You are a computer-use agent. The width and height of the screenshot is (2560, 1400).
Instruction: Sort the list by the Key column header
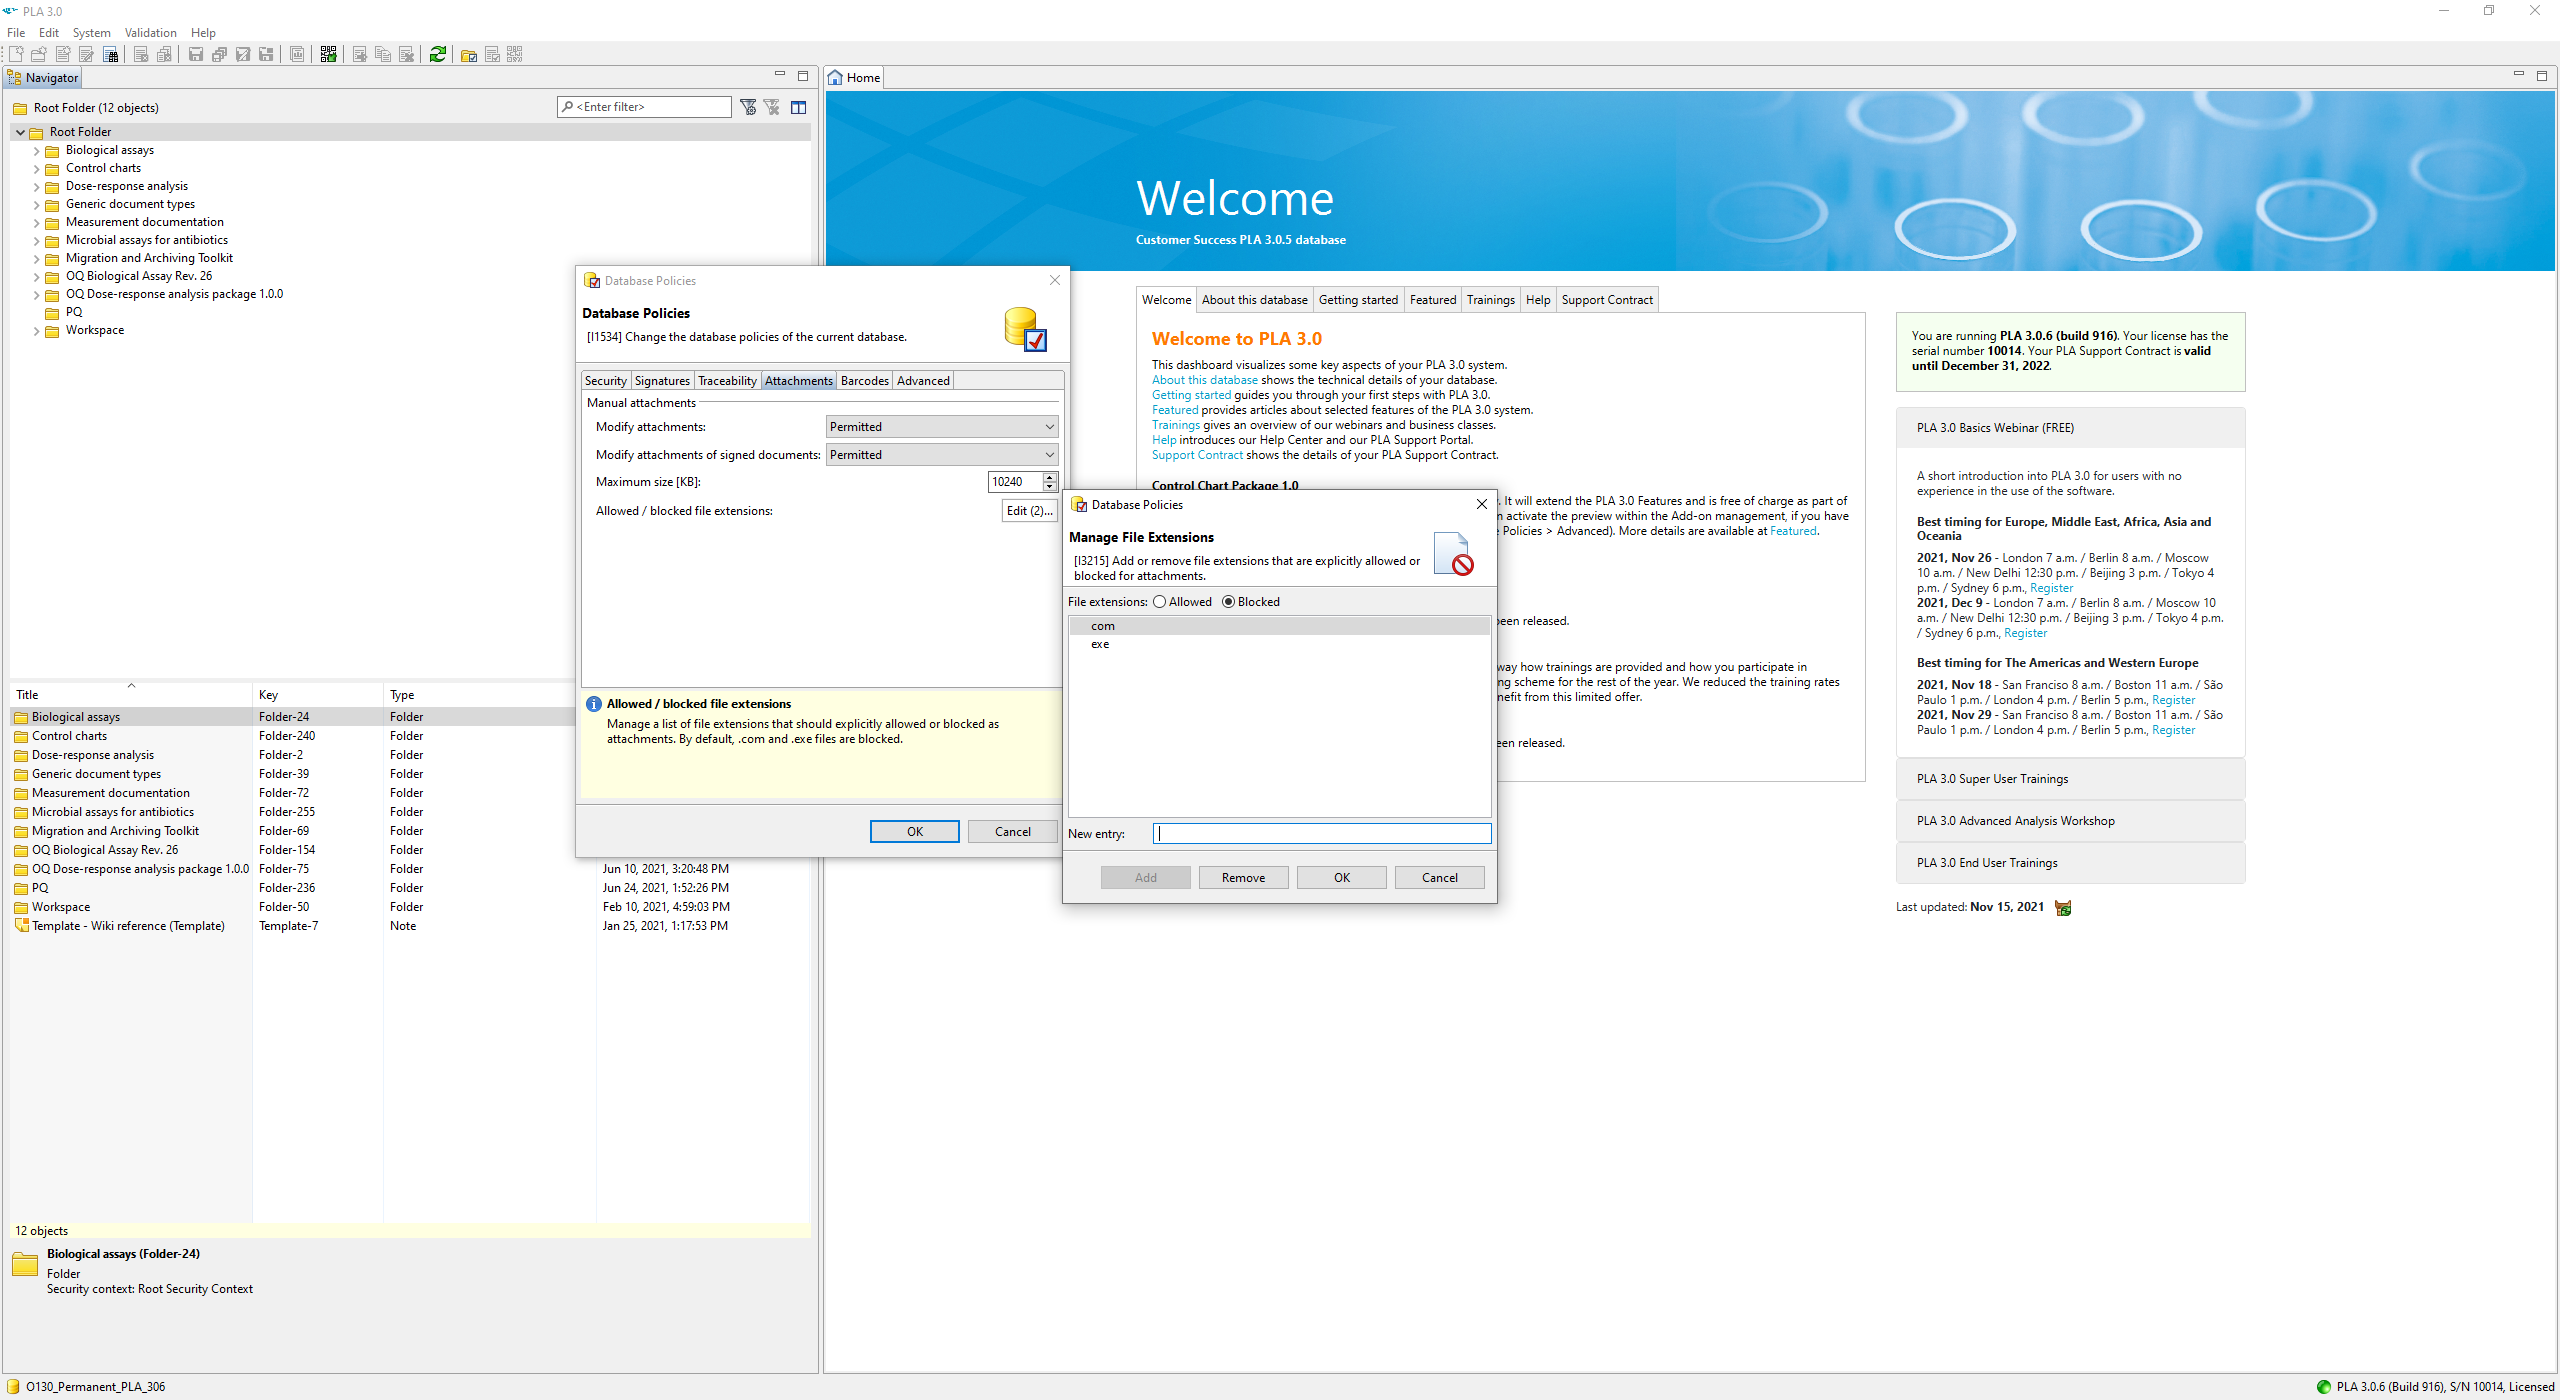click(317, 695)
